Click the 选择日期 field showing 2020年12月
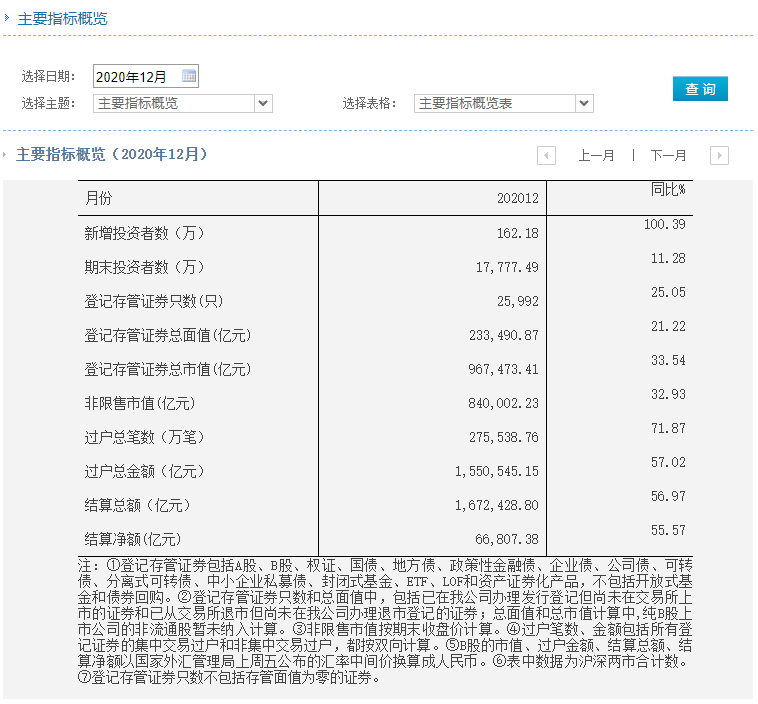758x704 pixels. click(x=136, y=76)
